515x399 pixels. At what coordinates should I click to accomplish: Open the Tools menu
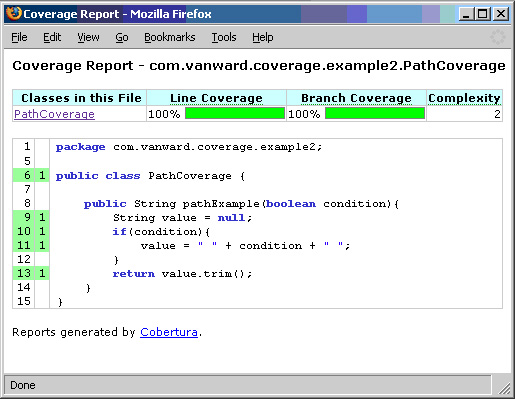coord(224,37)
